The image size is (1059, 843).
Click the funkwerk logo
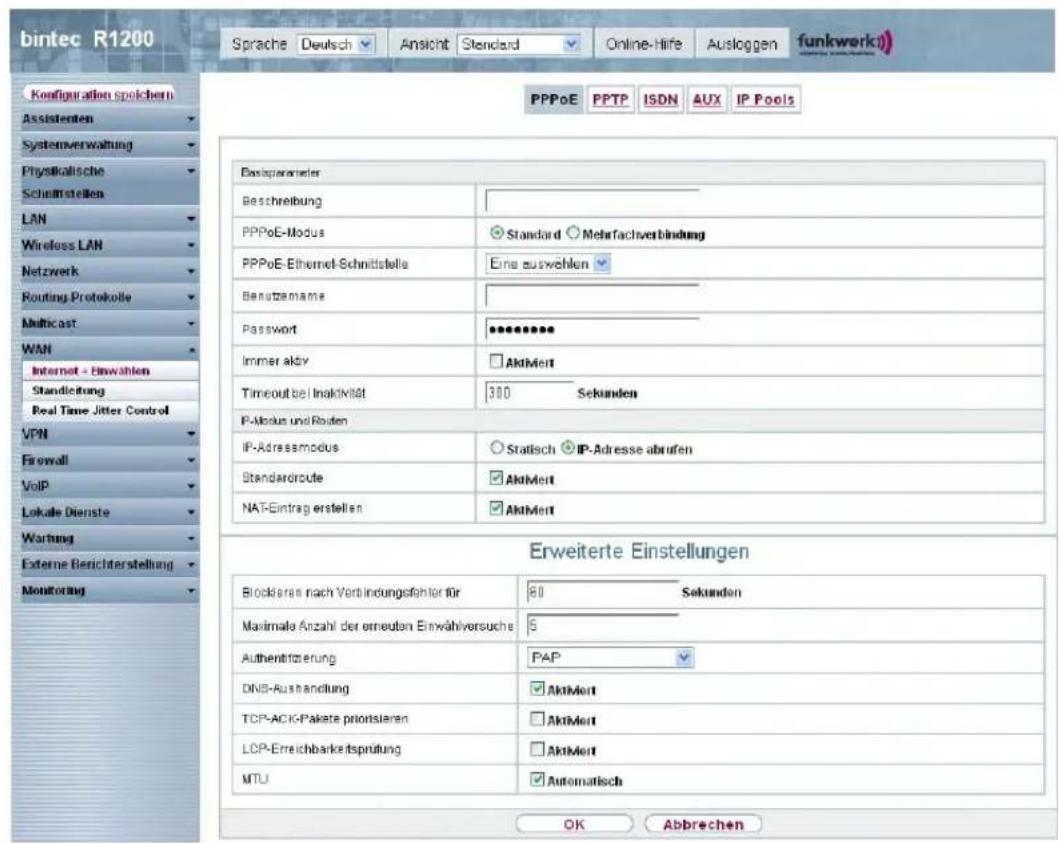844,43
